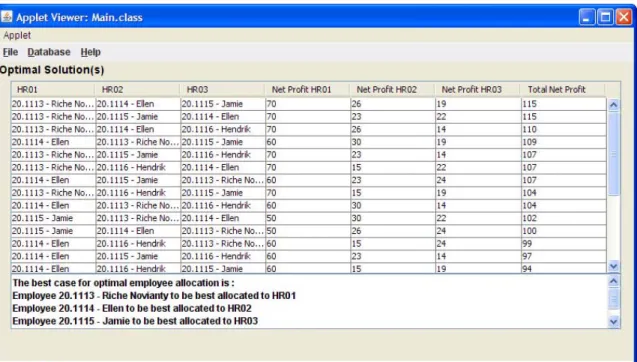Click the Net Profit HR03 column header
Viewport: 637px width, 362px height.
[x=477, y=89]
